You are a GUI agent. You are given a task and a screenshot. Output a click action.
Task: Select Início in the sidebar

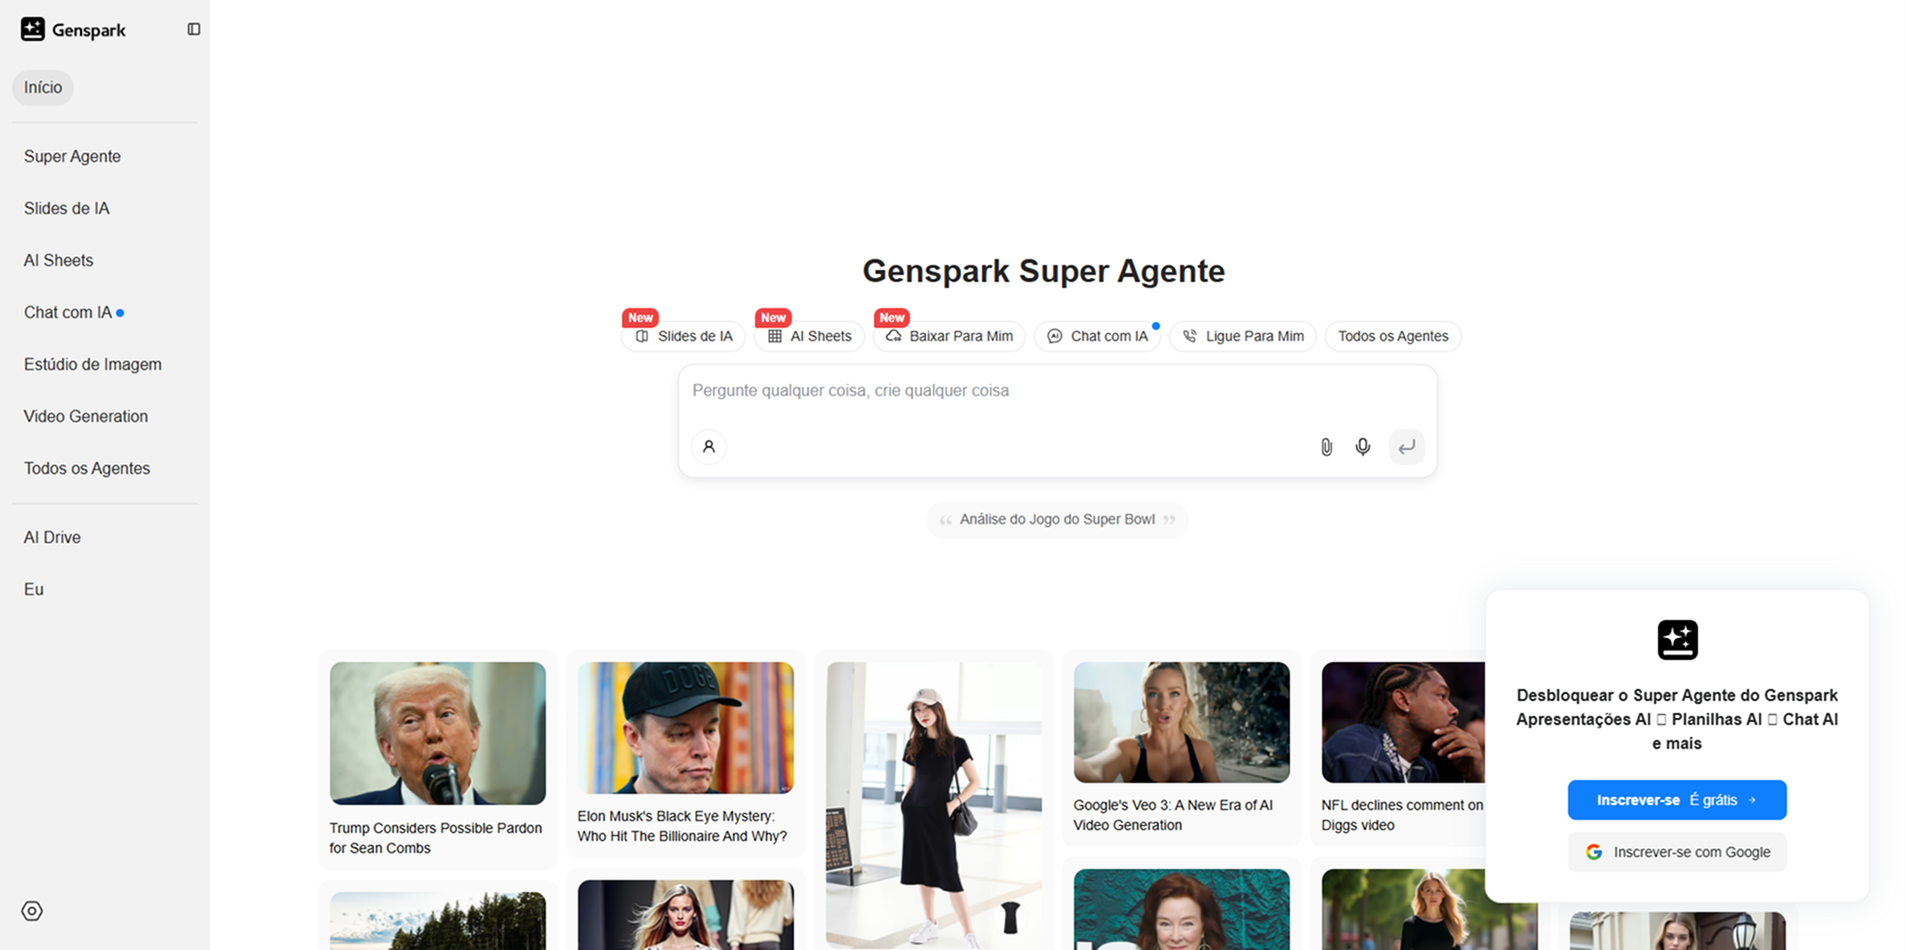[43, 88]
